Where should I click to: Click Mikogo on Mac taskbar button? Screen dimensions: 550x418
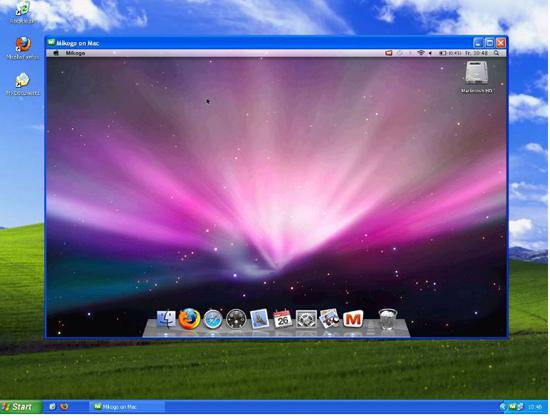pos(127,407)
